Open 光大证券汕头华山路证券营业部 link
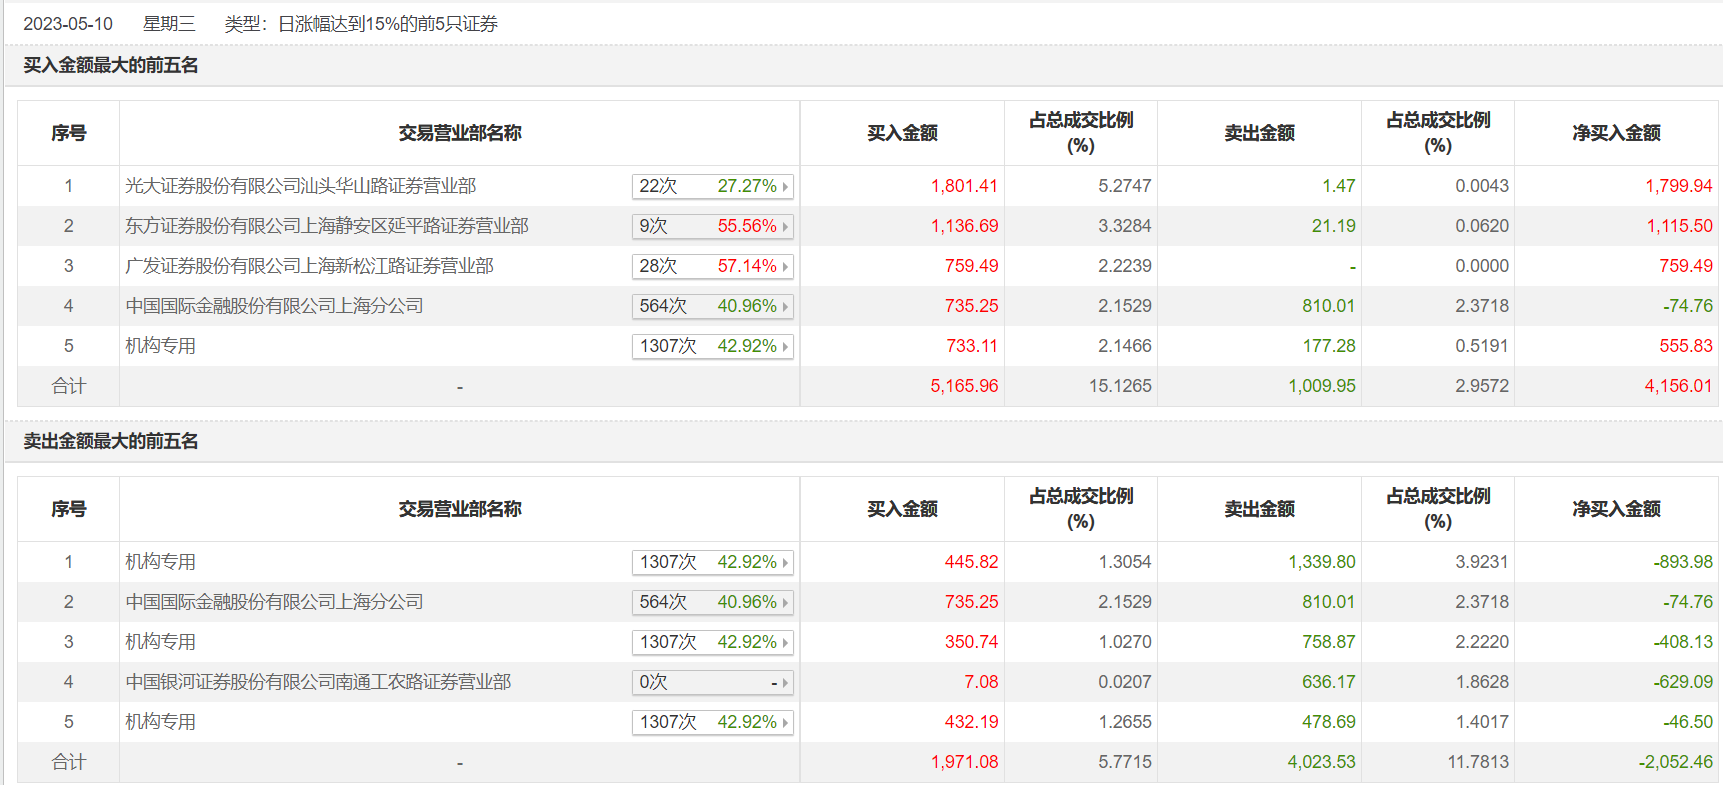 coord(300,186)
